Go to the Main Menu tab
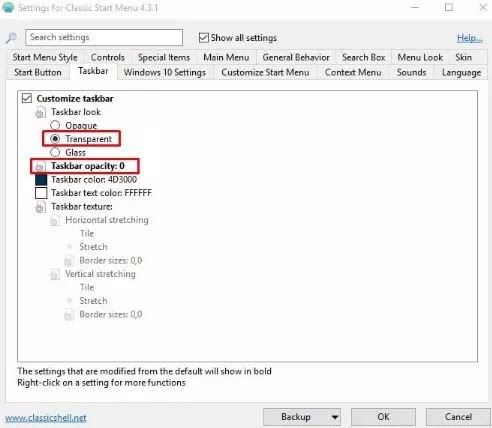 tap(226, 57)
